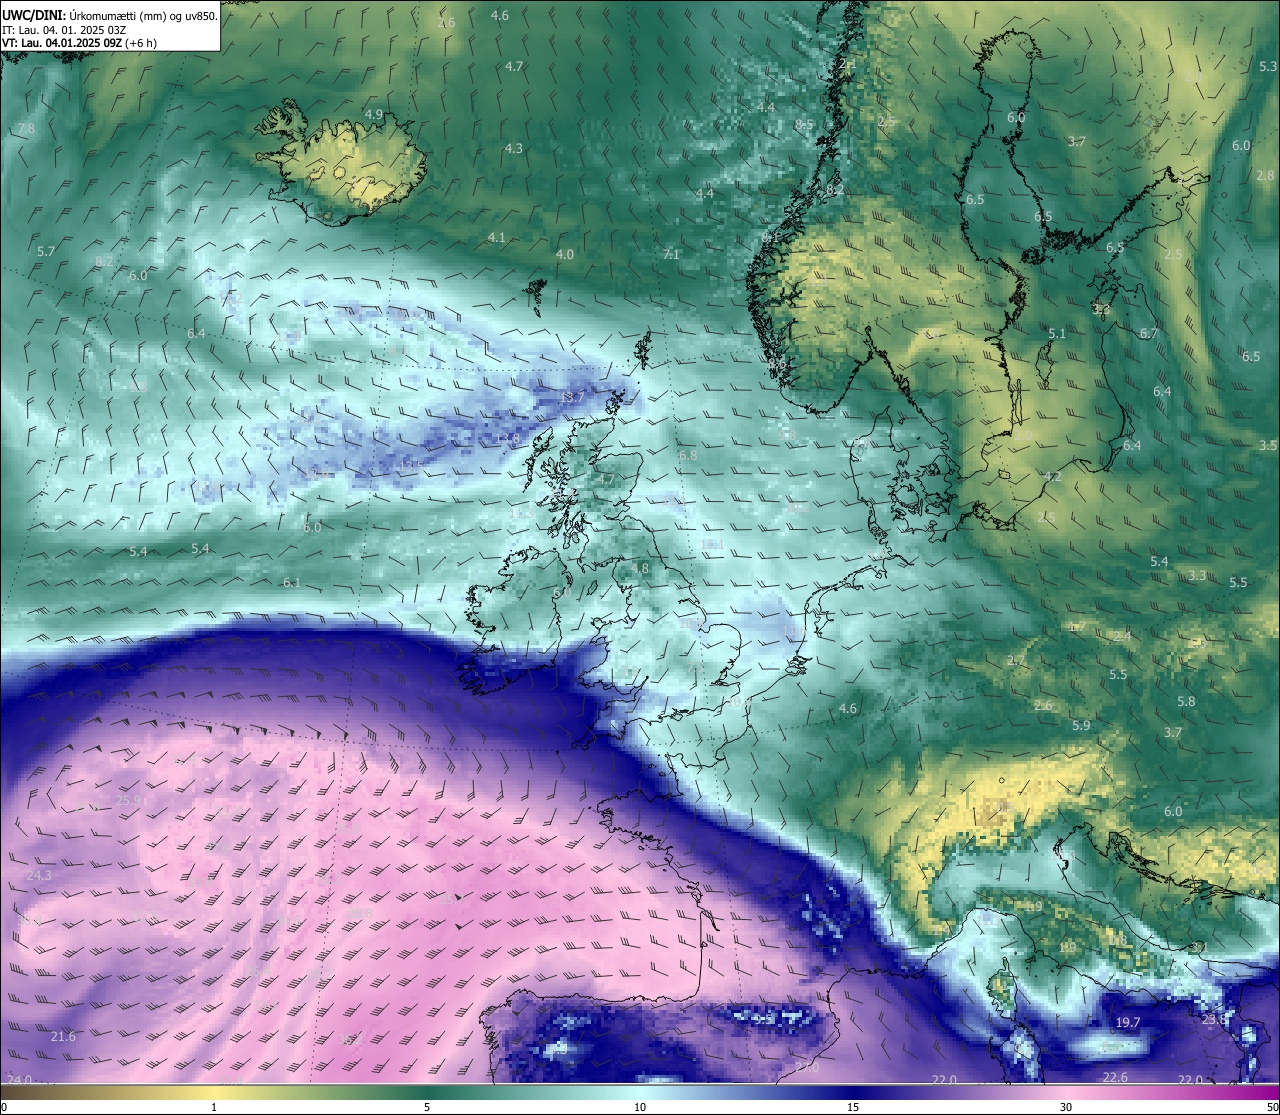This screenshot has height=1115, width=1280.
Task: Click the color scale label 10
Action: tap(639, 1107)
